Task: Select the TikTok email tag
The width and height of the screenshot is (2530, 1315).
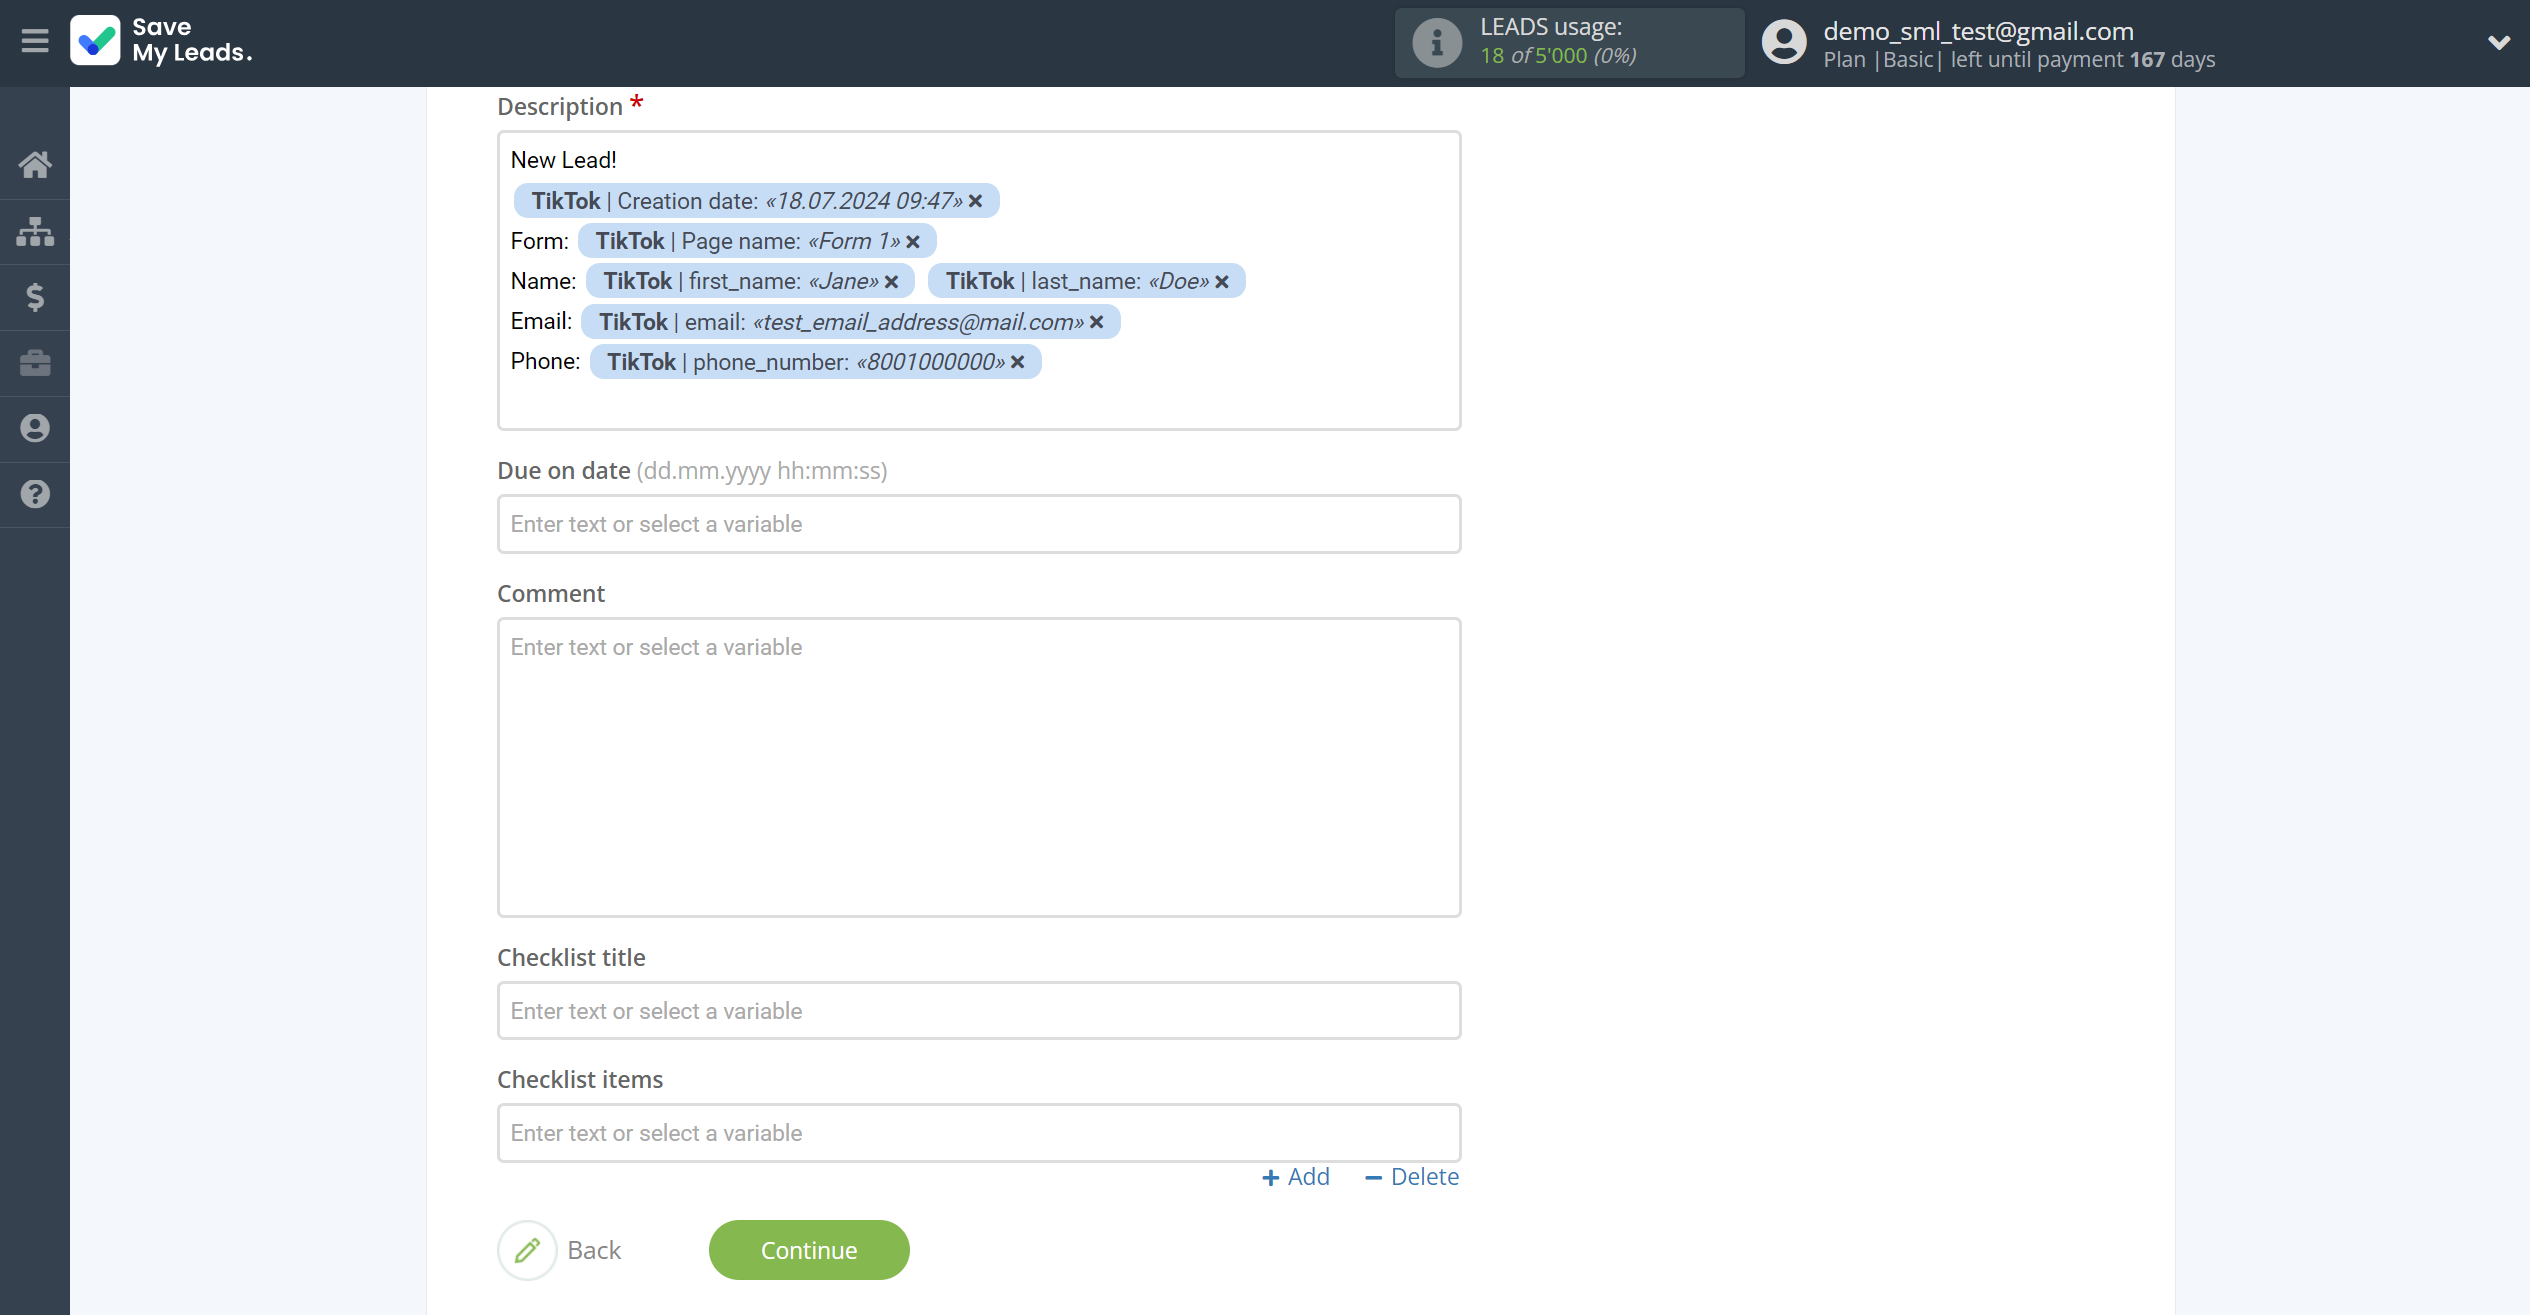Action: coord(850,322)
